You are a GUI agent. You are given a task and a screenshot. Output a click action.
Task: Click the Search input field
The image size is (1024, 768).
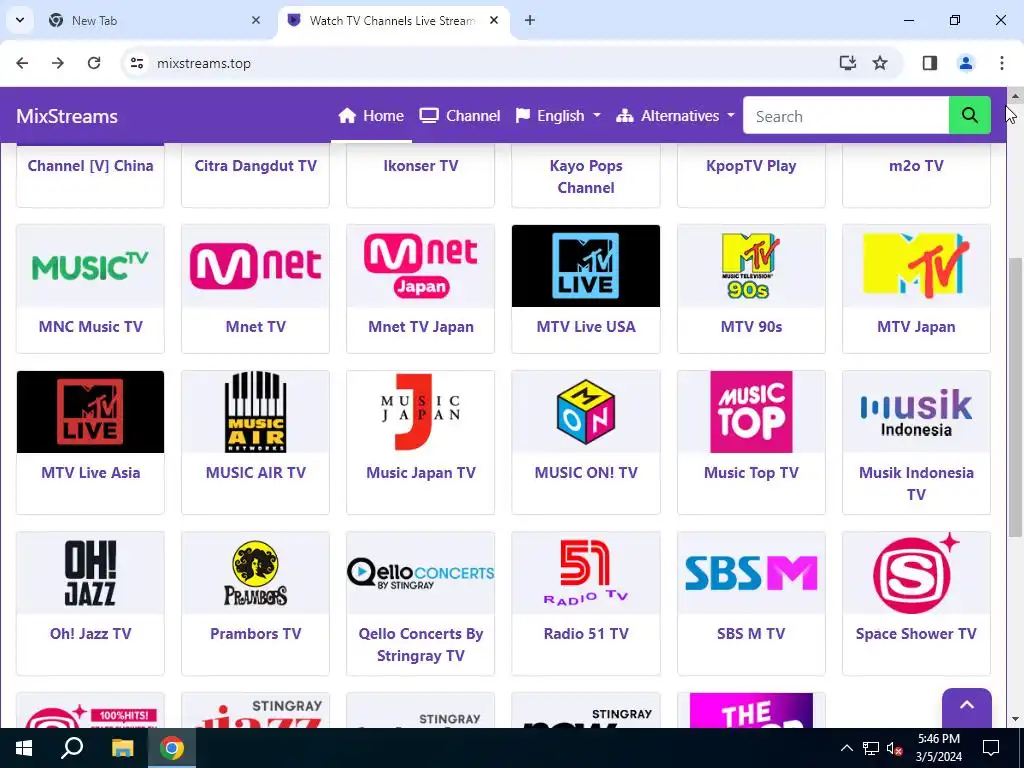tap(846, 116)
